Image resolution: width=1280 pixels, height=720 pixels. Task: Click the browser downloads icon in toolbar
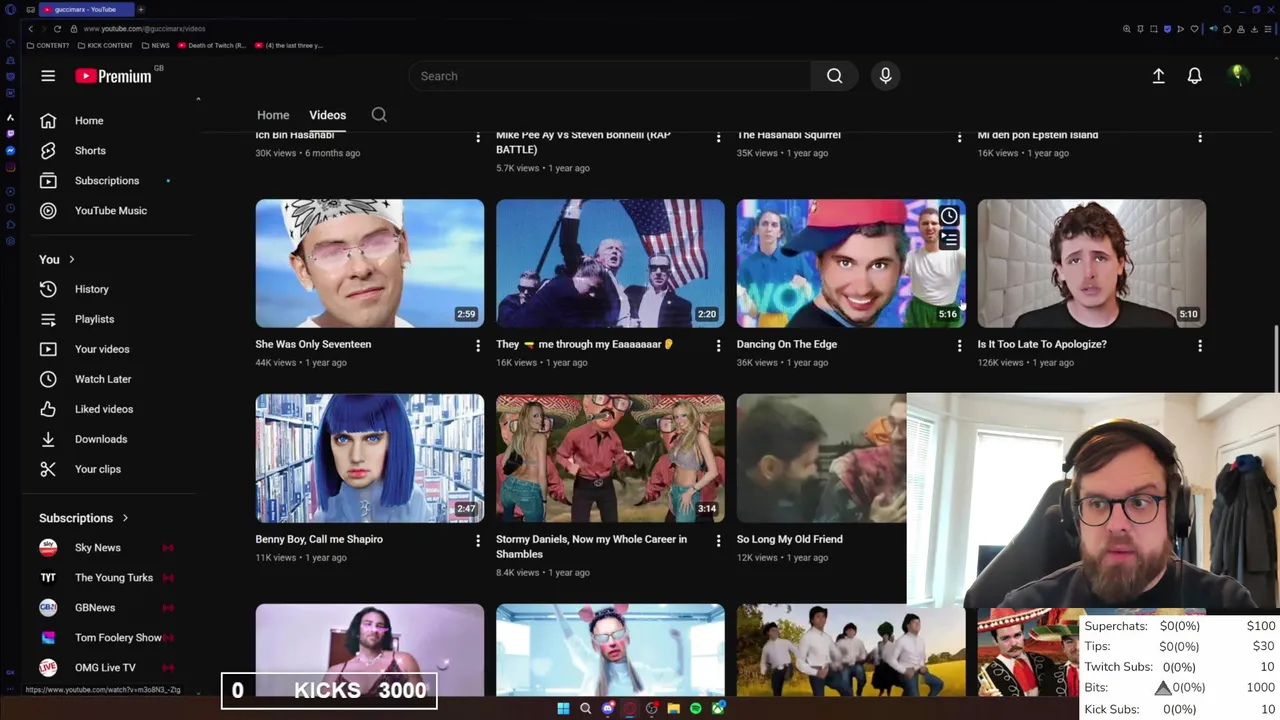pyautogui.click(x=1254, y=29)
